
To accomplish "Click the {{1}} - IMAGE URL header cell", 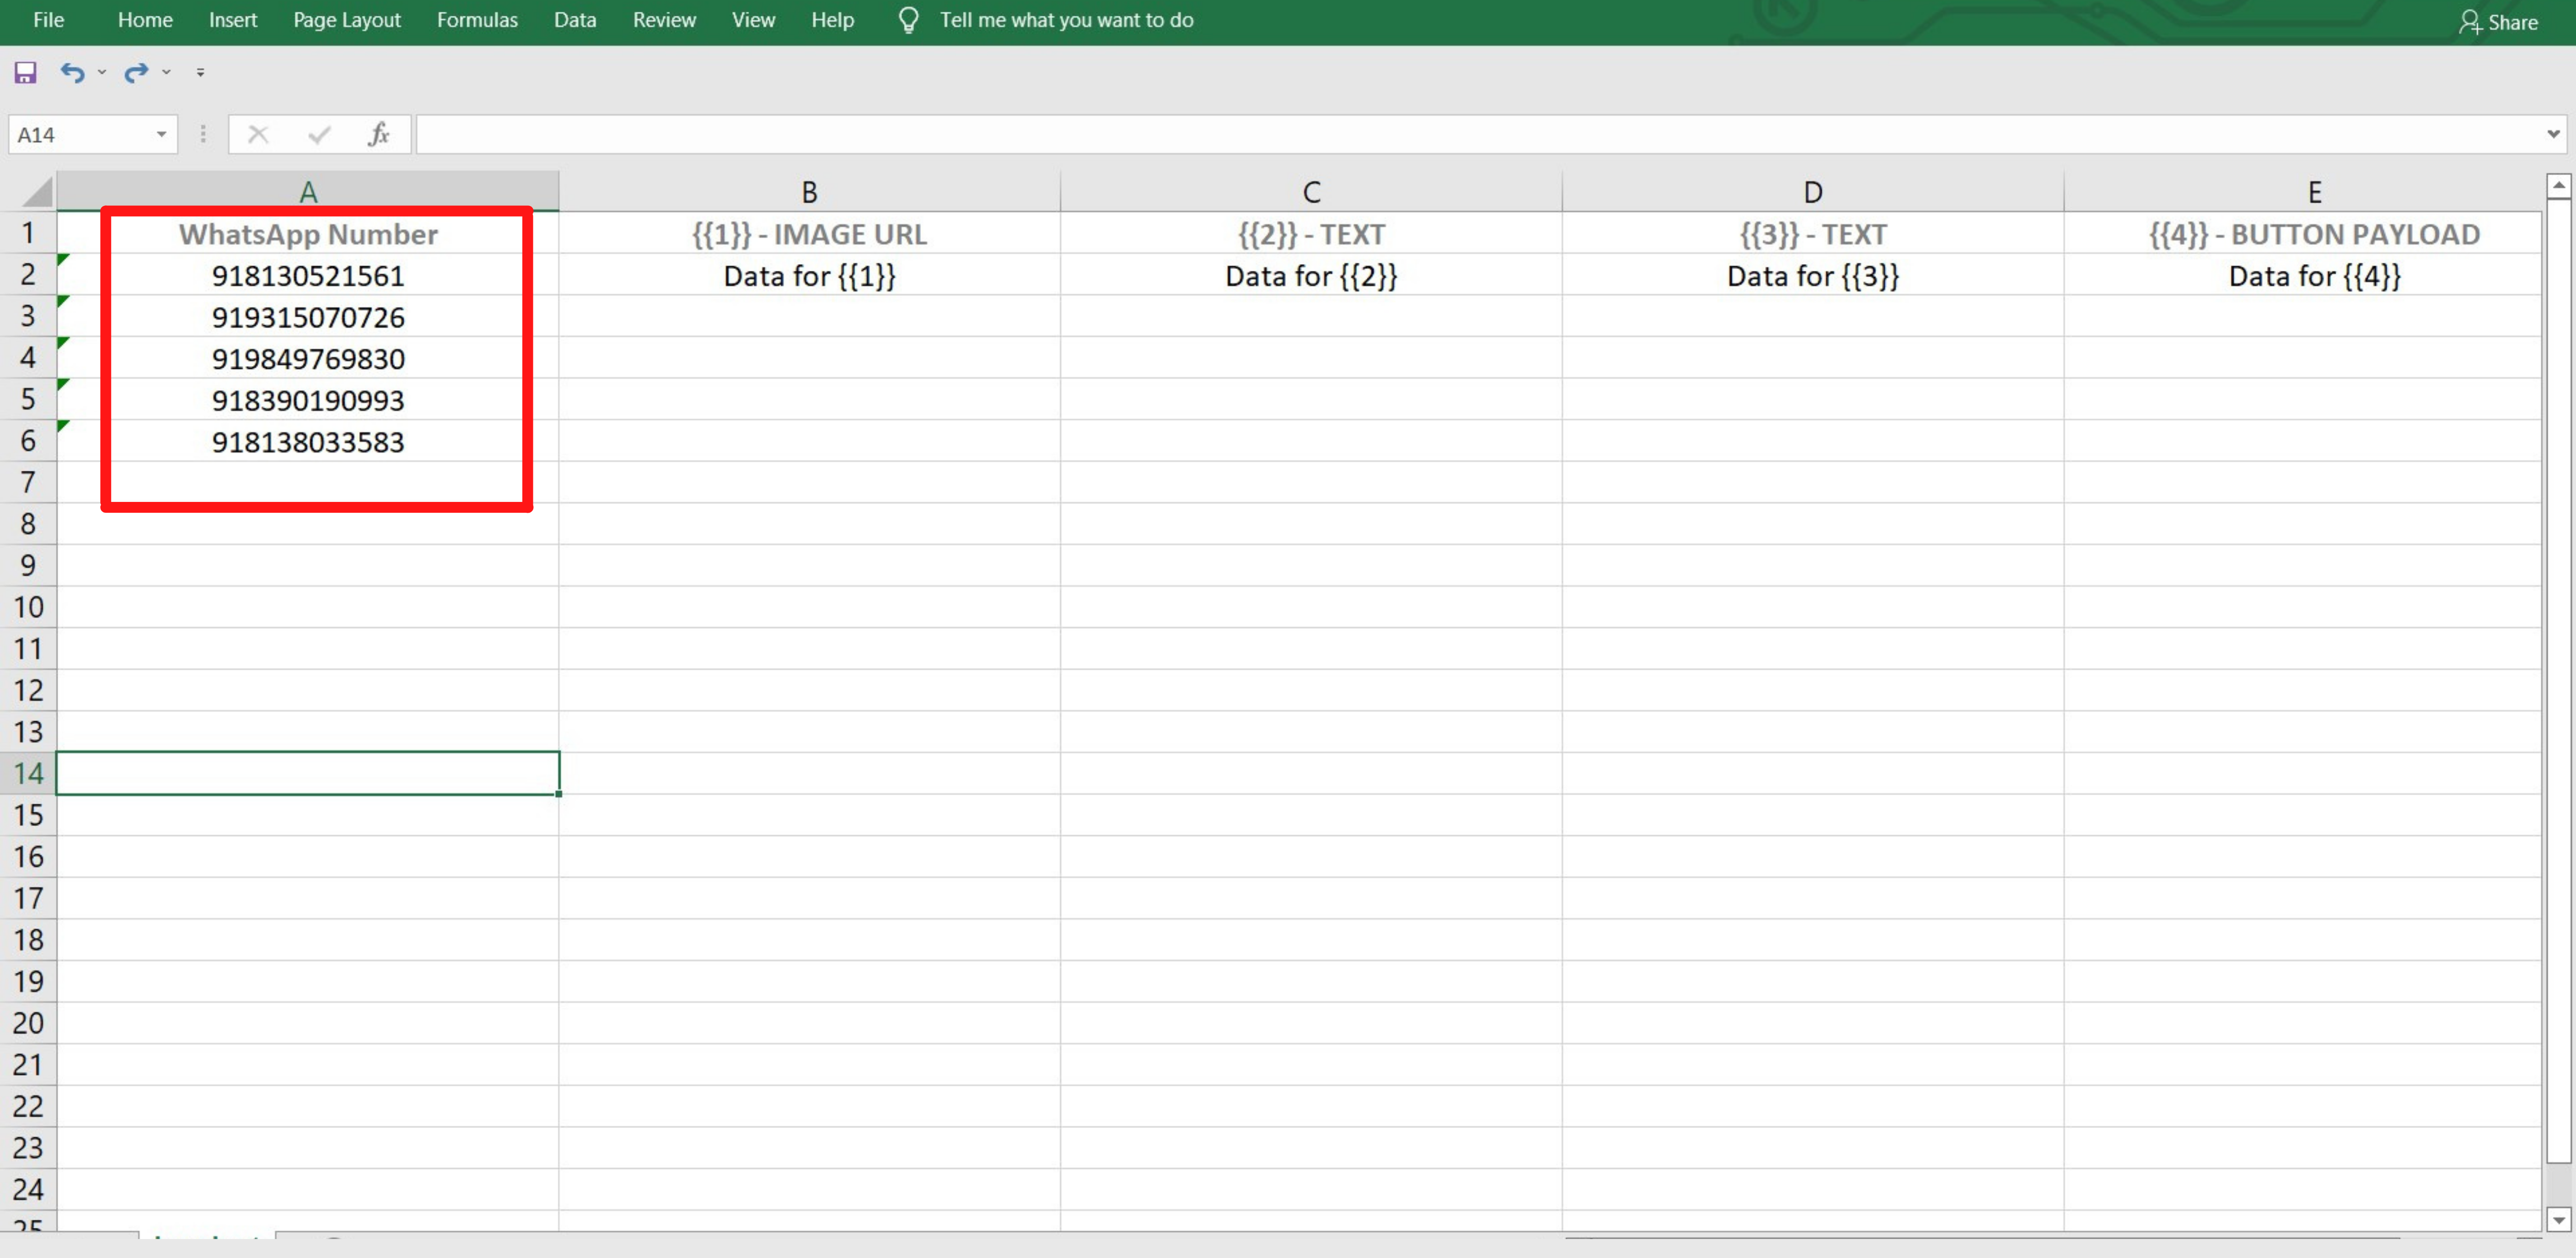I will 810,233.
